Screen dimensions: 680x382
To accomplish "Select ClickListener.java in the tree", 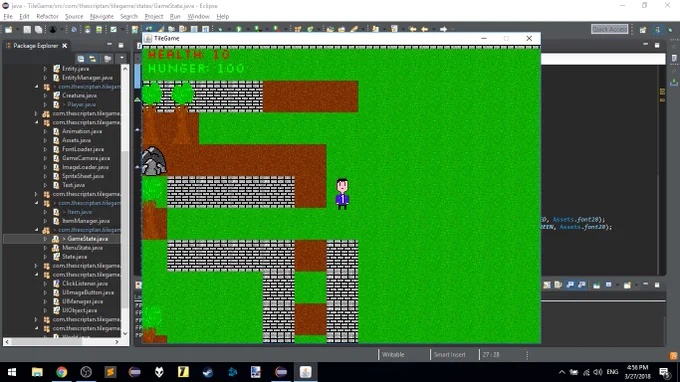I will click(x=85, y=284).
